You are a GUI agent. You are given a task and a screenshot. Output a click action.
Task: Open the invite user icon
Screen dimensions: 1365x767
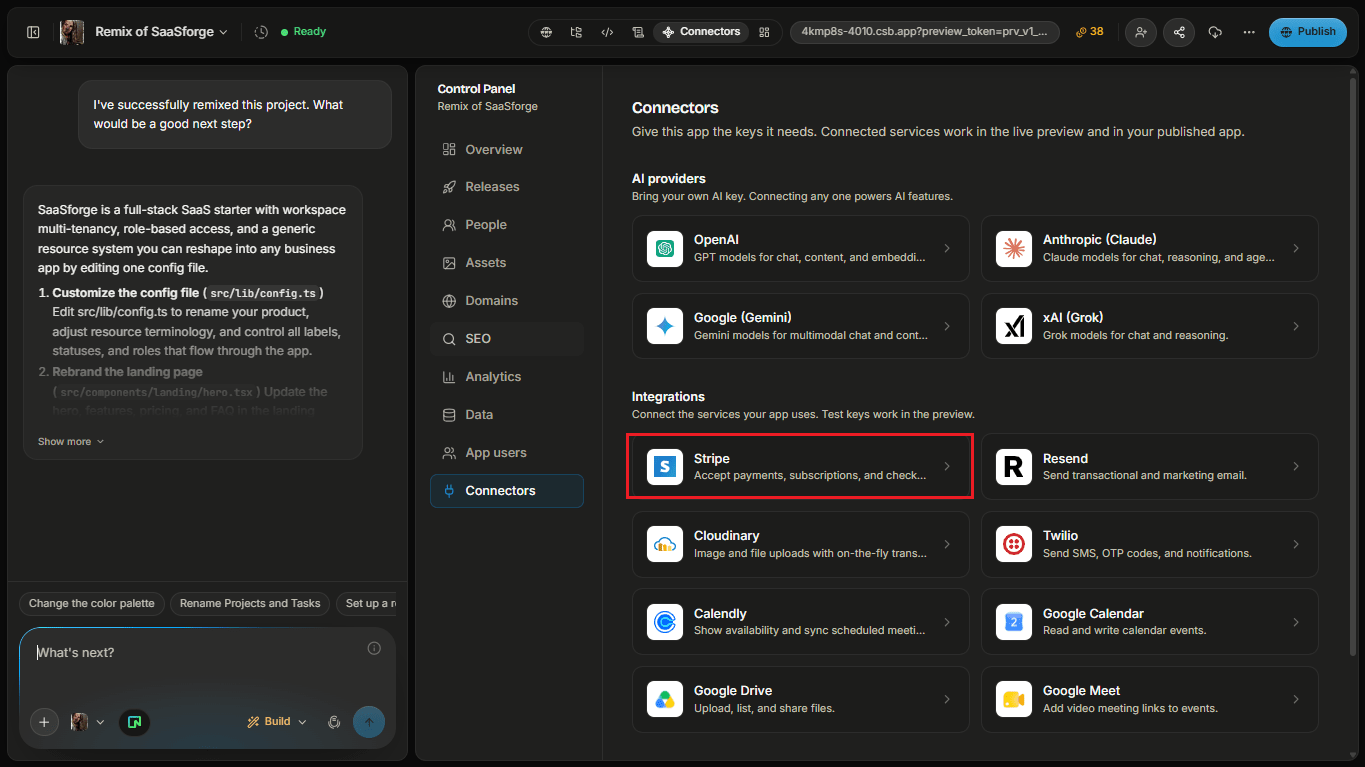click(1141, 32)
